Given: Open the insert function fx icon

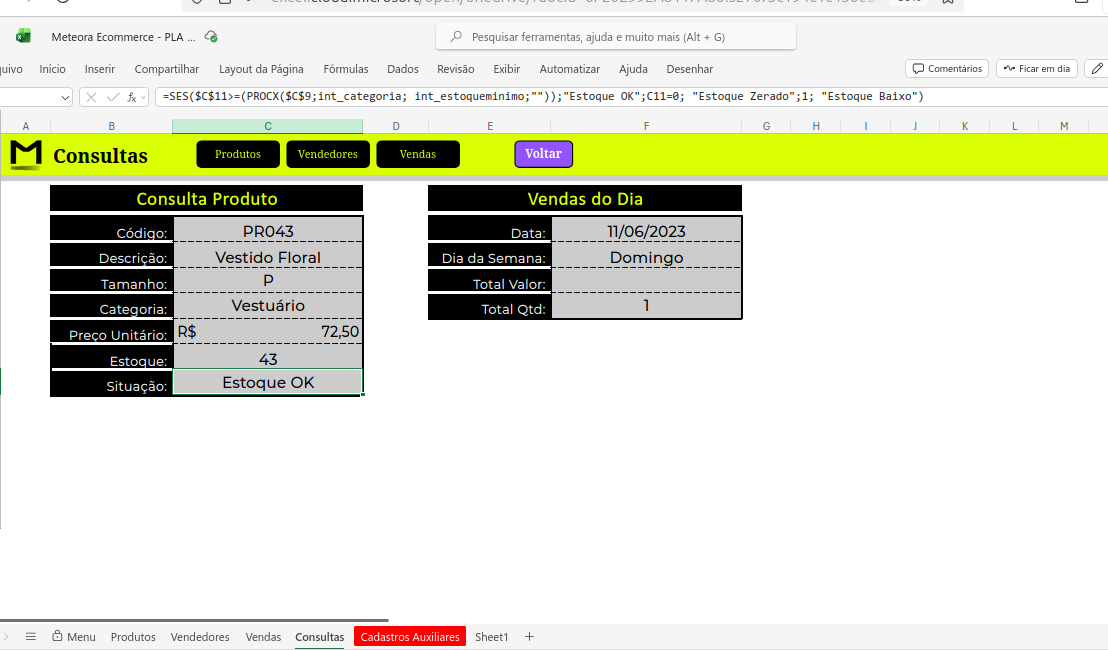Looking at the screenshot, I should pyautogui.click(x=131, y=97).
